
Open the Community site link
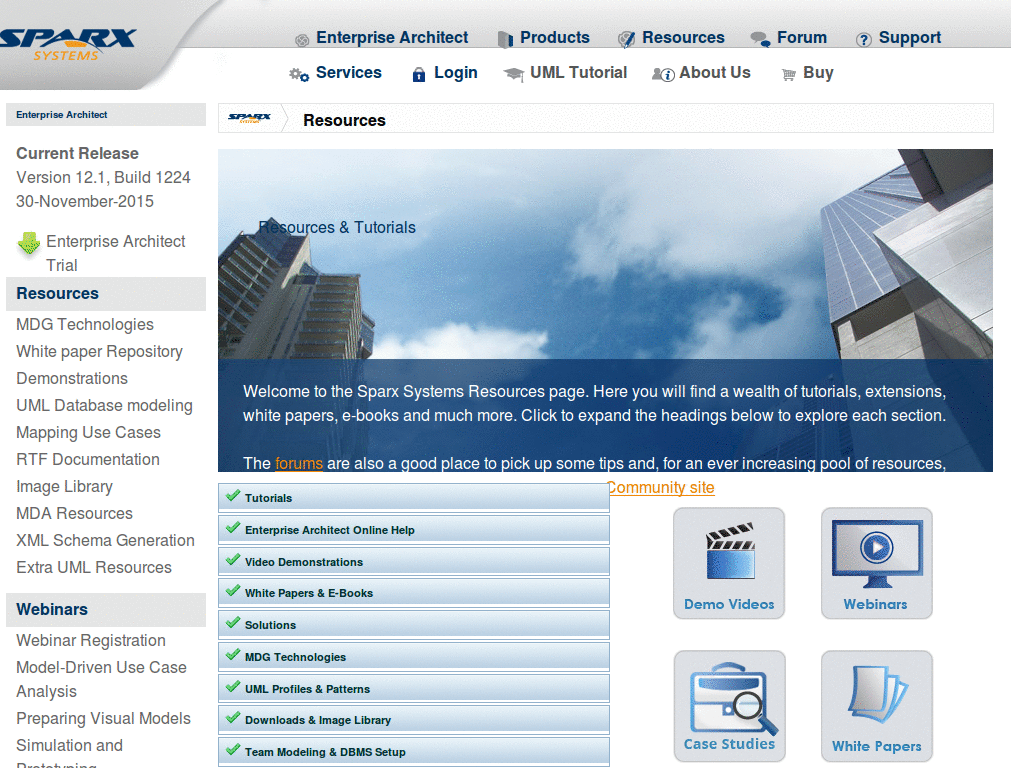tap(660, 488)
